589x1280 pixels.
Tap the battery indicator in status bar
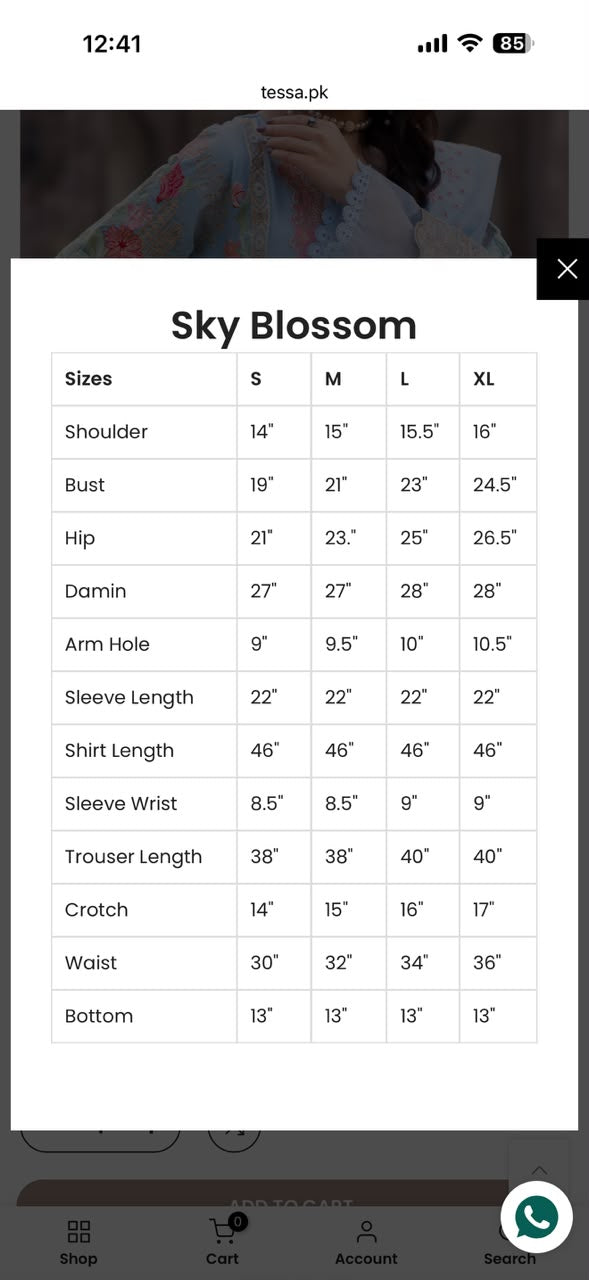pos(513,44)
